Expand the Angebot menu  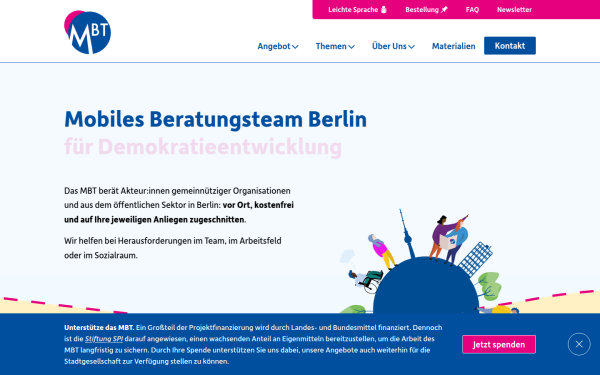pos(278,46)
